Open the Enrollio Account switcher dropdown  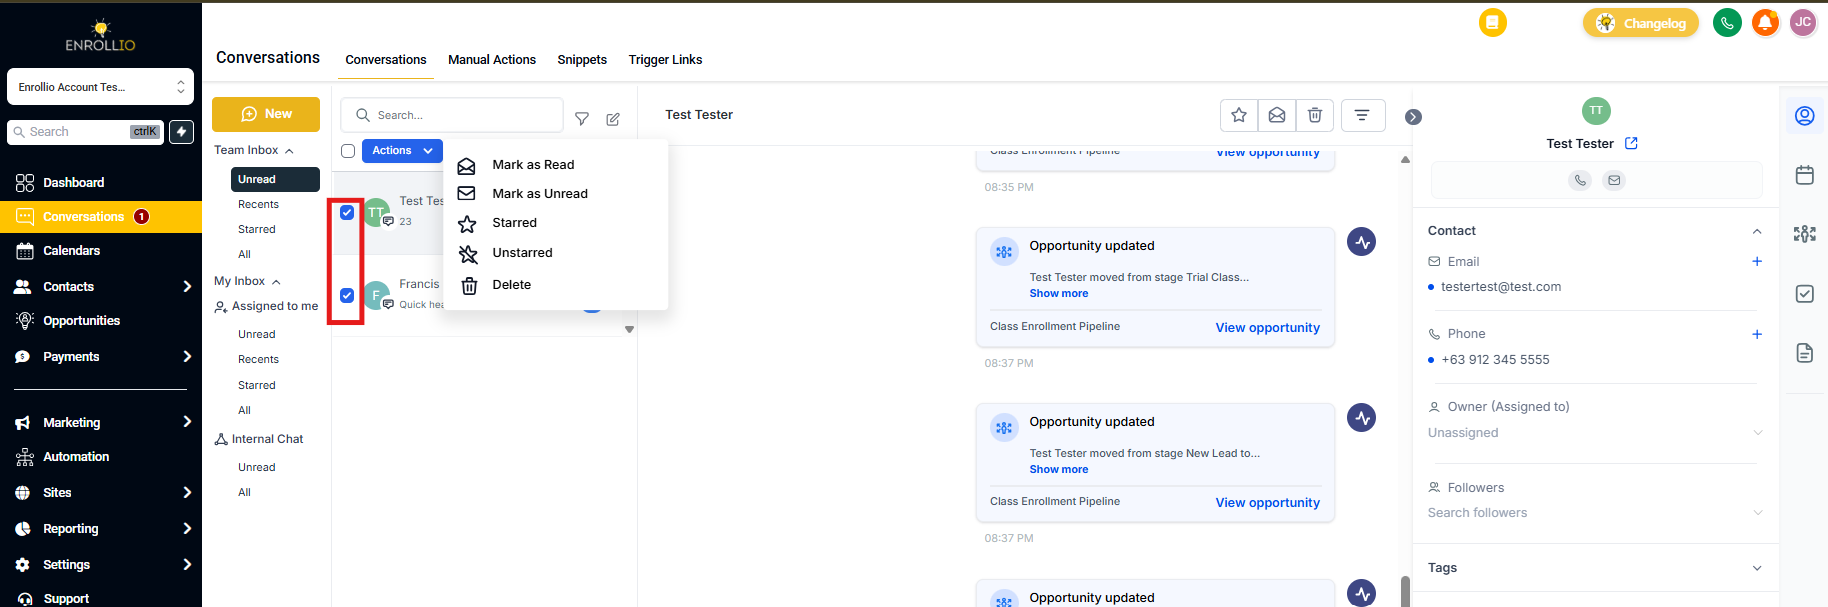click(x=100, y=87)
